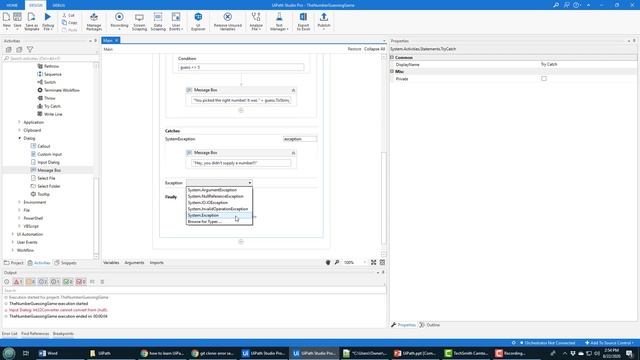This screenshot has width=640, height=360.
Task: Click the fit to screen icon
Action: click(373, 262)
